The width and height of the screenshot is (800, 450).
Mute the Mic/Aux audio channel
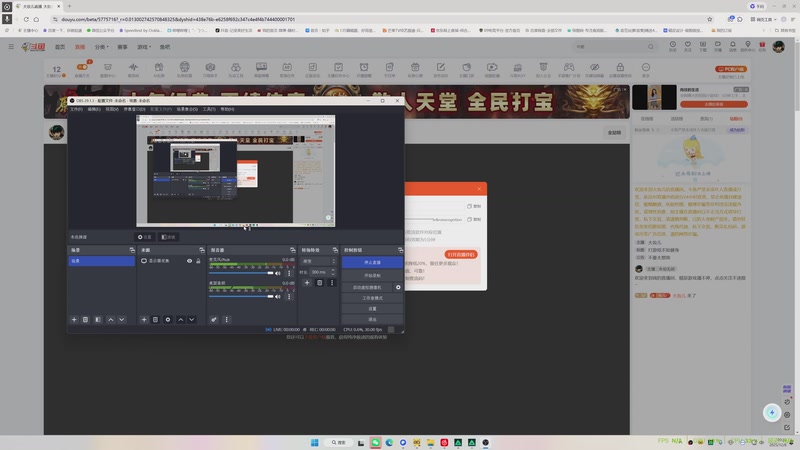(x=278, y=273)
